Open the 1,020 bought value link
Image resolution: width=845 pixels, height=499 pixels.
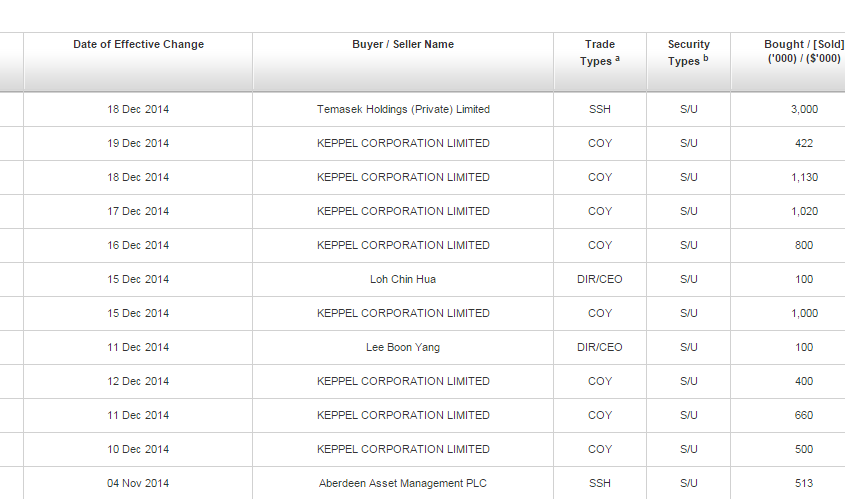(x=804, y=211)
